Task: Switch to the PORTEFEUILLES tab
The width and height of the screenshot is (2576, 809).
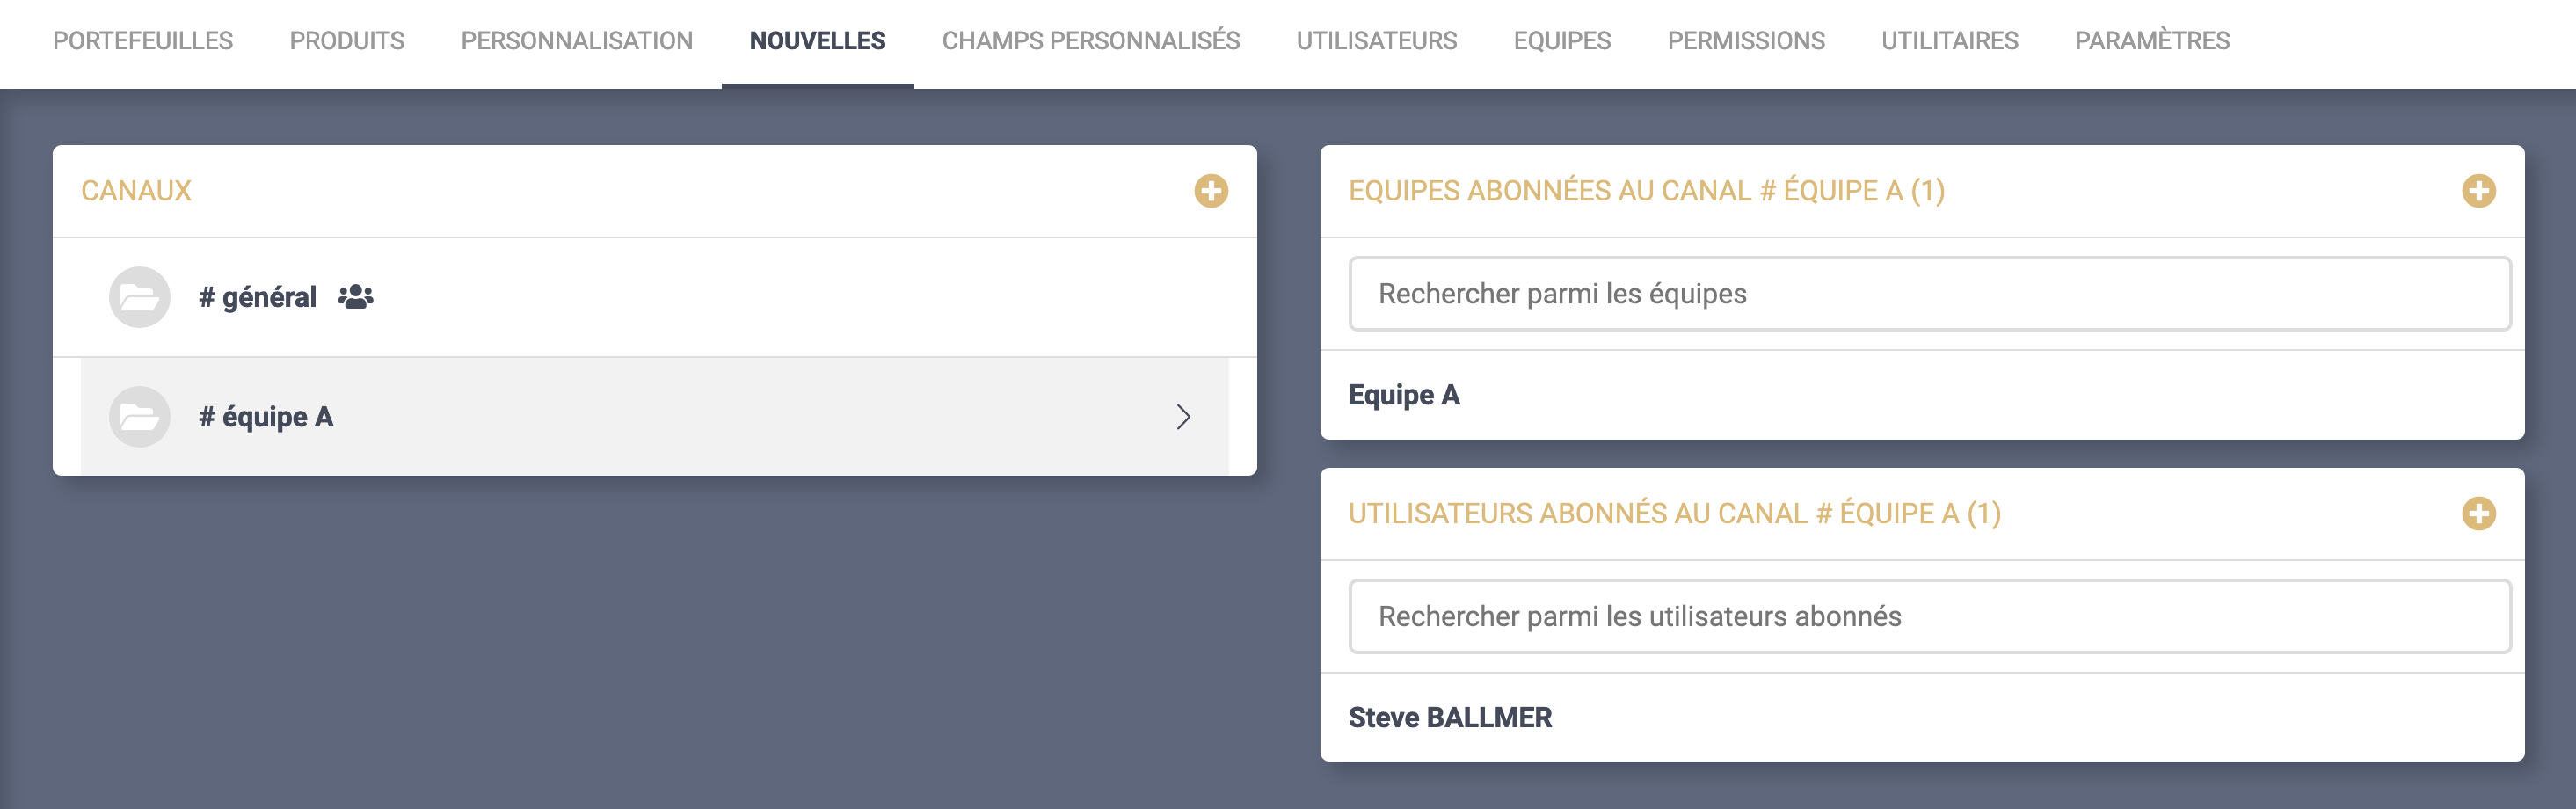Action: [142, 40]
